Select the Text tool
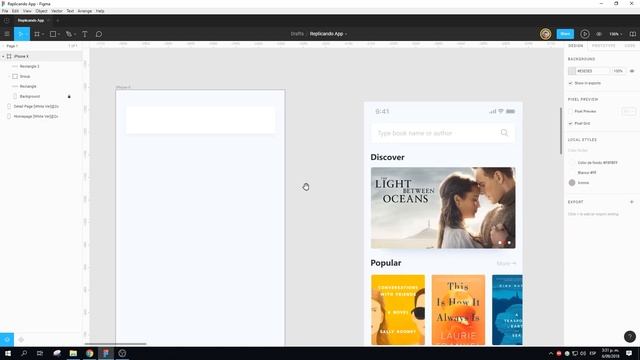 [x=85, y=34]
